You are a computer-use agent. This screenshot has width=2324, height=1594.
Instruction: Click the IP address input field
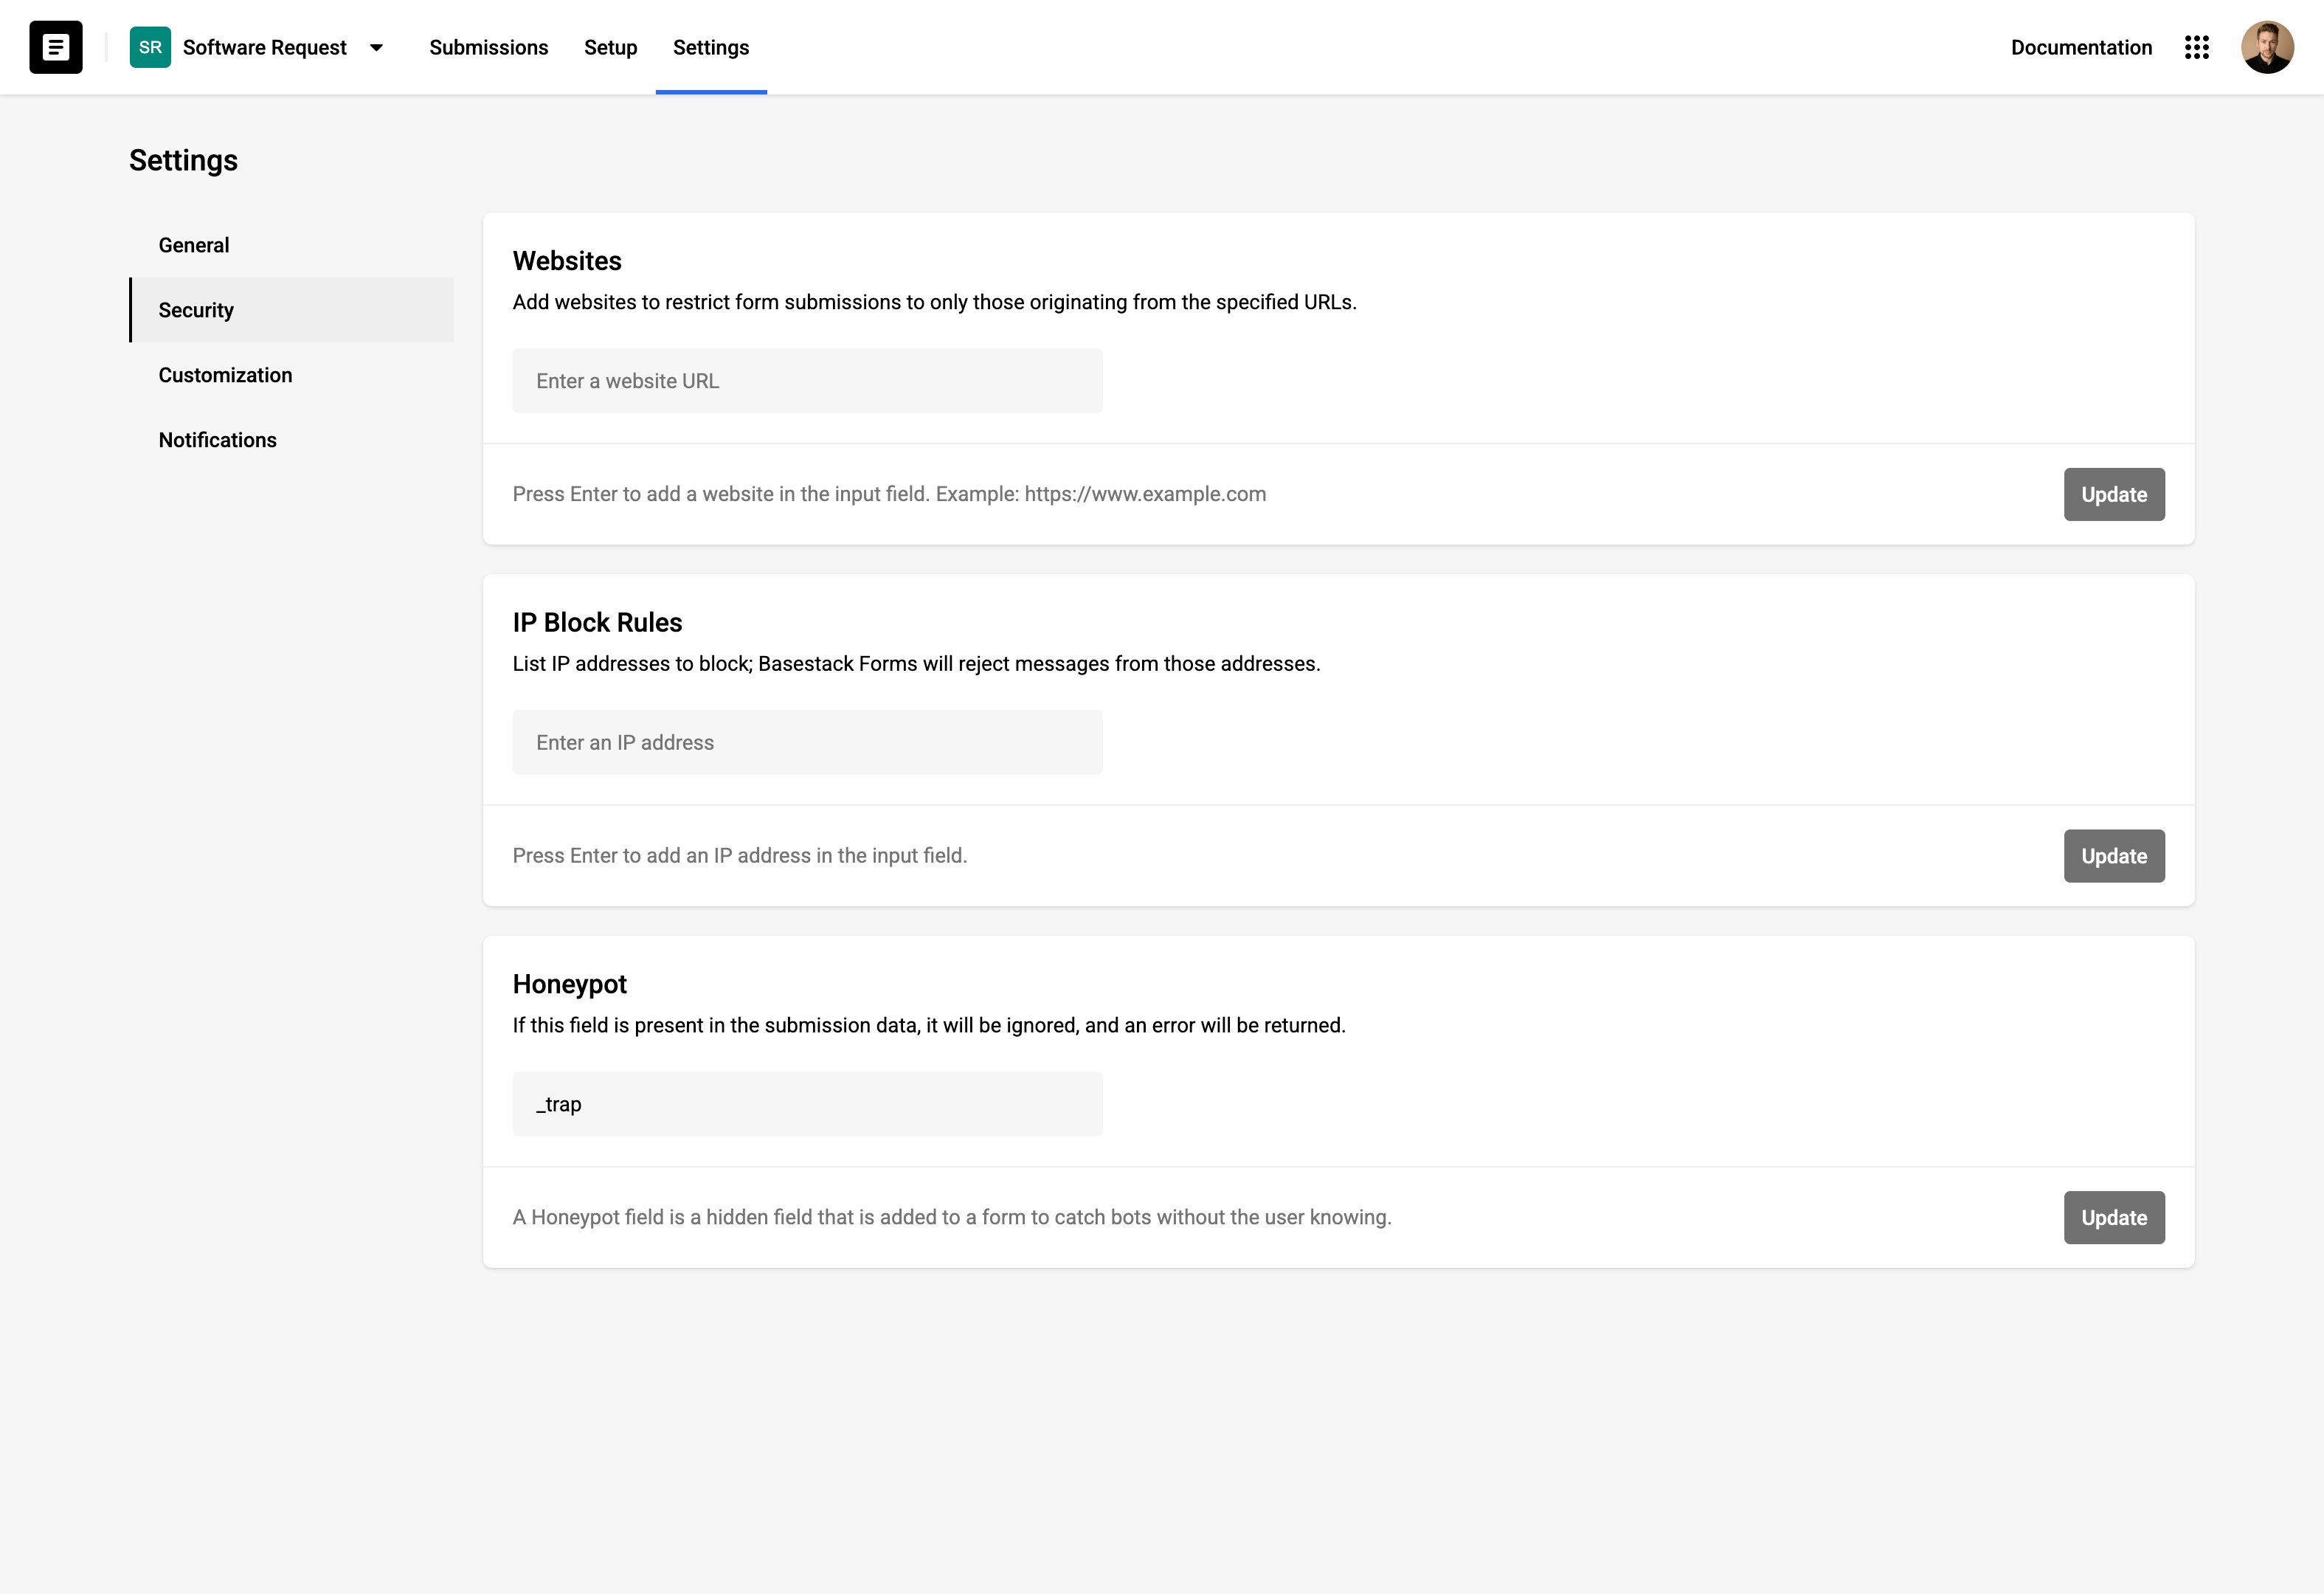[806, 742]
